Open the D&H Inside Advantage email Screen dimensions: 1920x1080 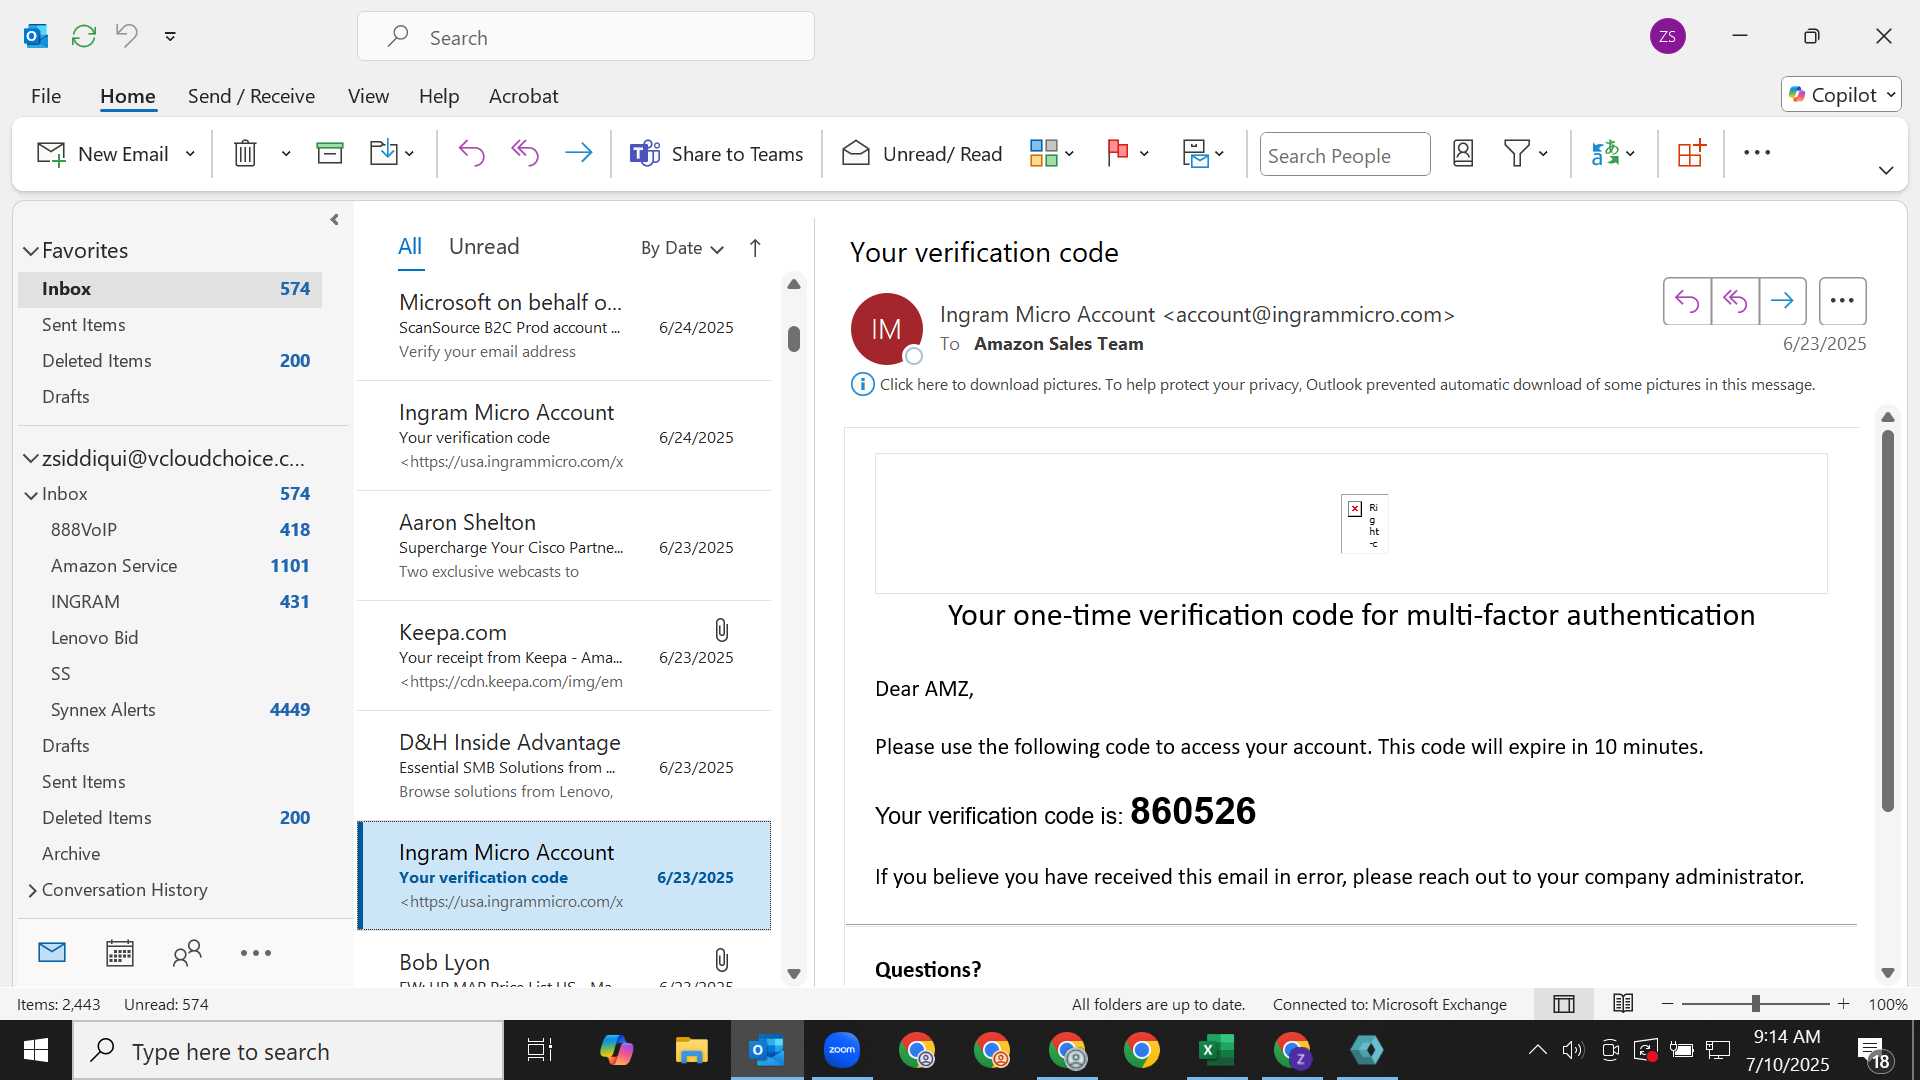(564, 766)
